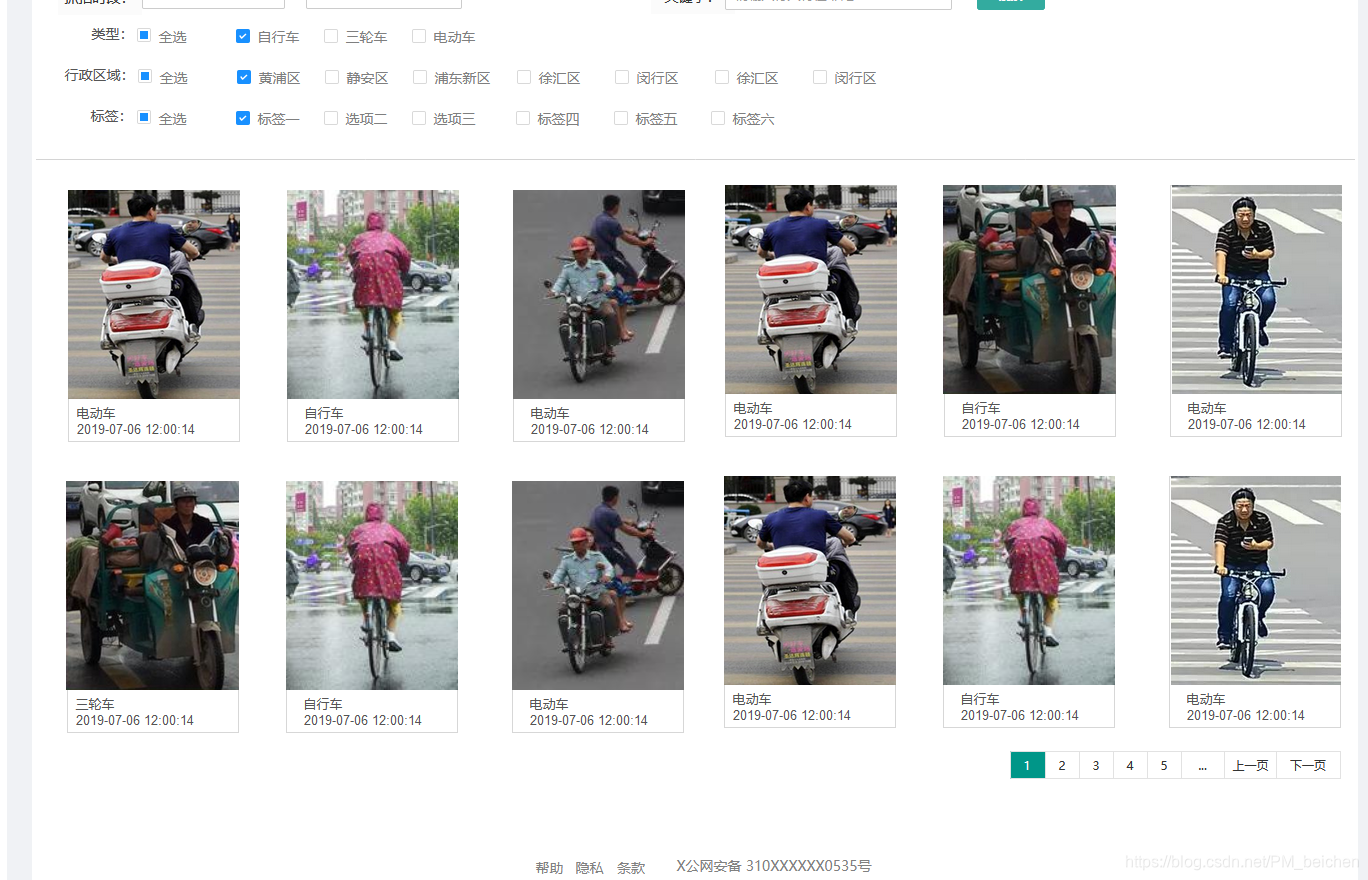The height and width of the screenshot is (880, 1368).
Task: Go to page 1 in pagination
Action: [x=1028, y=765]
